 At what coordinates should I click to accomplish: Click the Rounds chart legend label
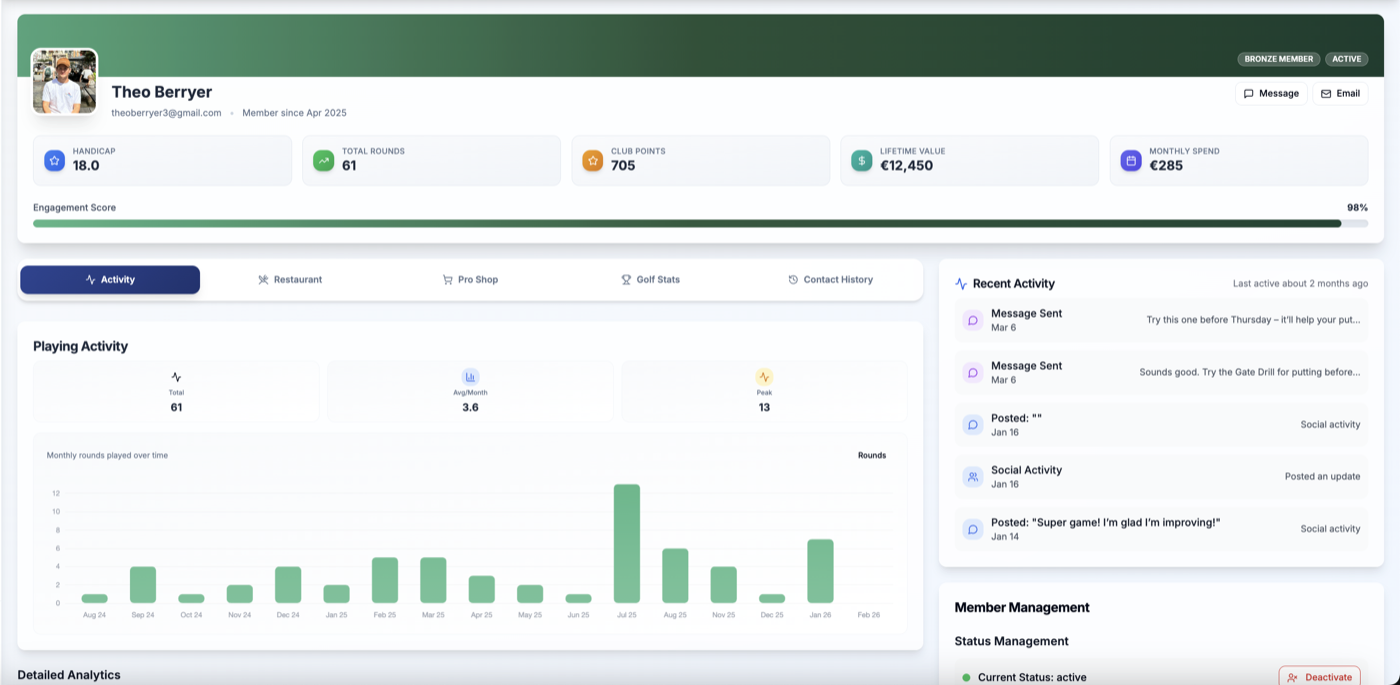coord(872,455)
